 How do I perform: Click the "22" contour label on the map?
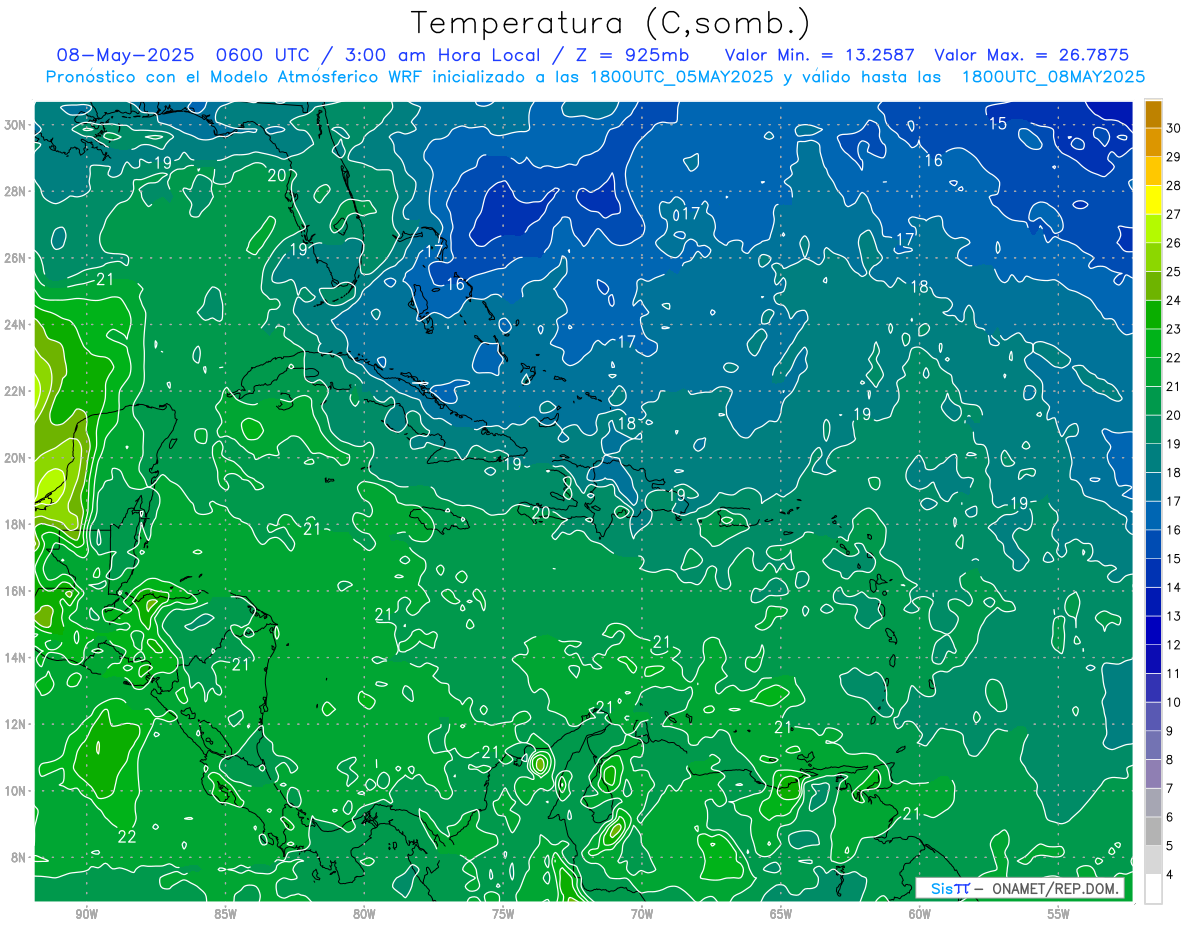pos(127,837)
